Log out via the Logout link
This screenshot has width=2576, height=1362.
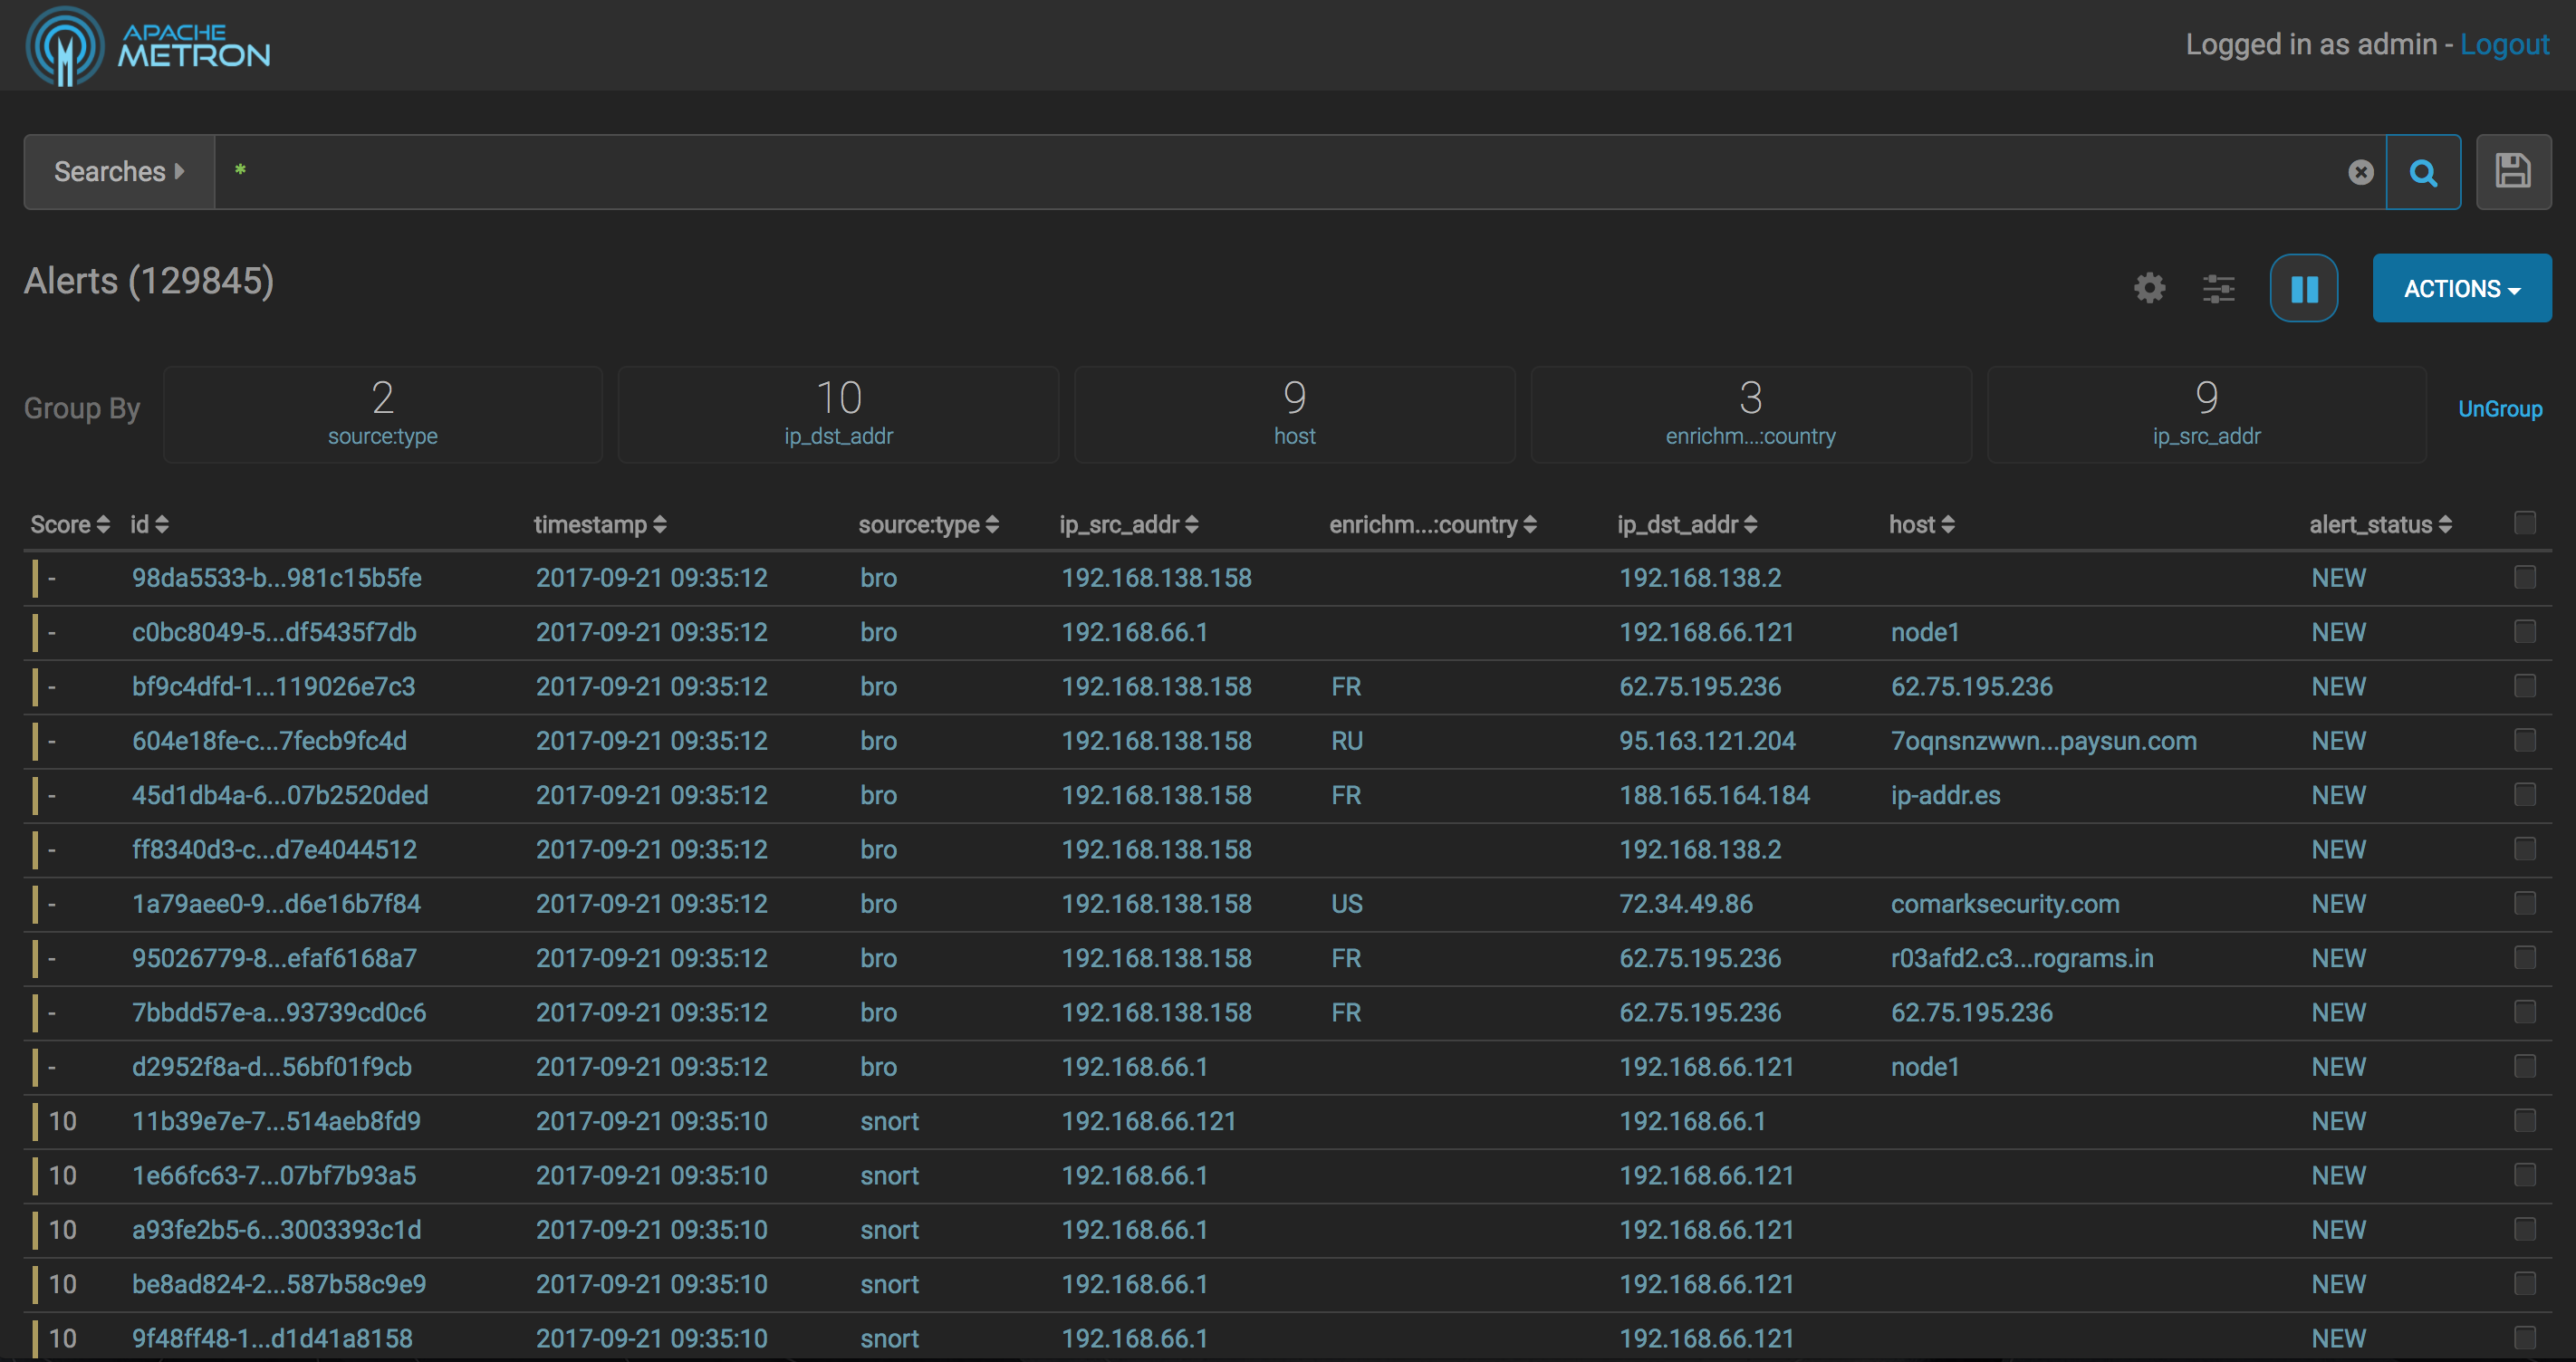point(2504,45)
